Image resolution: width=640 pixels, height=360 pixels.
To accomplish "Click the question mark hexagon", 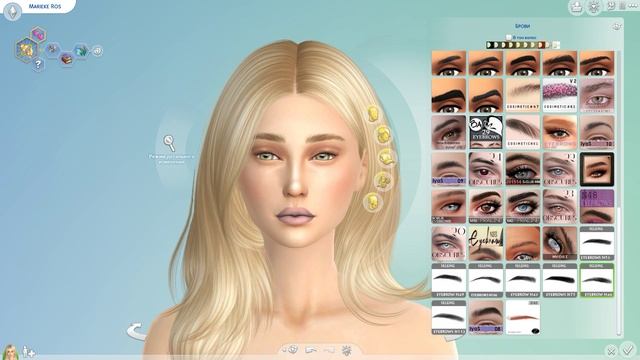I will pyautogui.click(x=38, y=64).
